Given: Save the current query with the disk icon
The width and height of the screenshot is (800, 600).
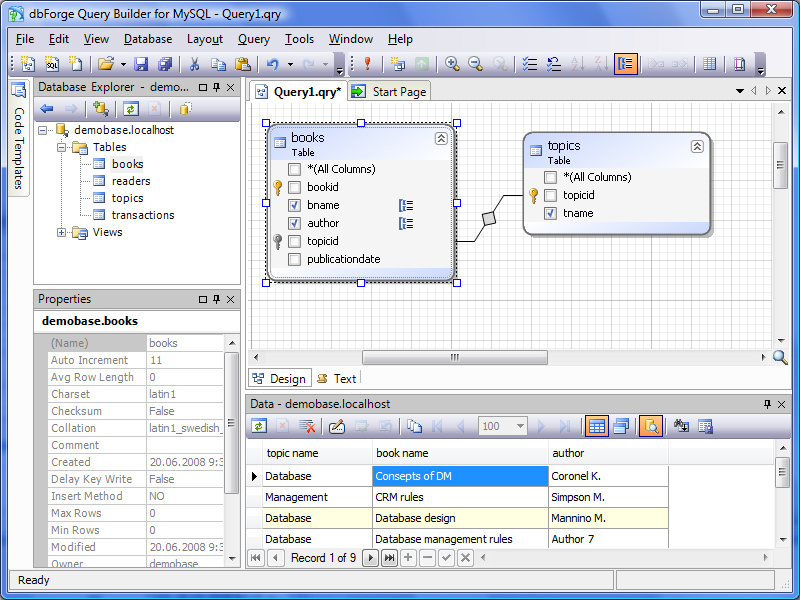Looking at the screenshot, I should tap(141, 64).
